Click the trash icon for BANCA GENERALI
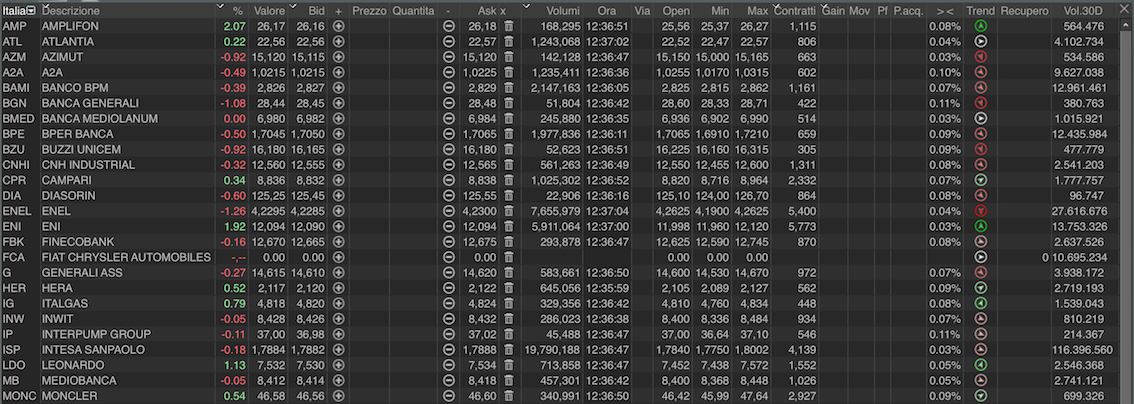Image resolution: width=1134 pixels, height=404 pixels. pos(508,103)
